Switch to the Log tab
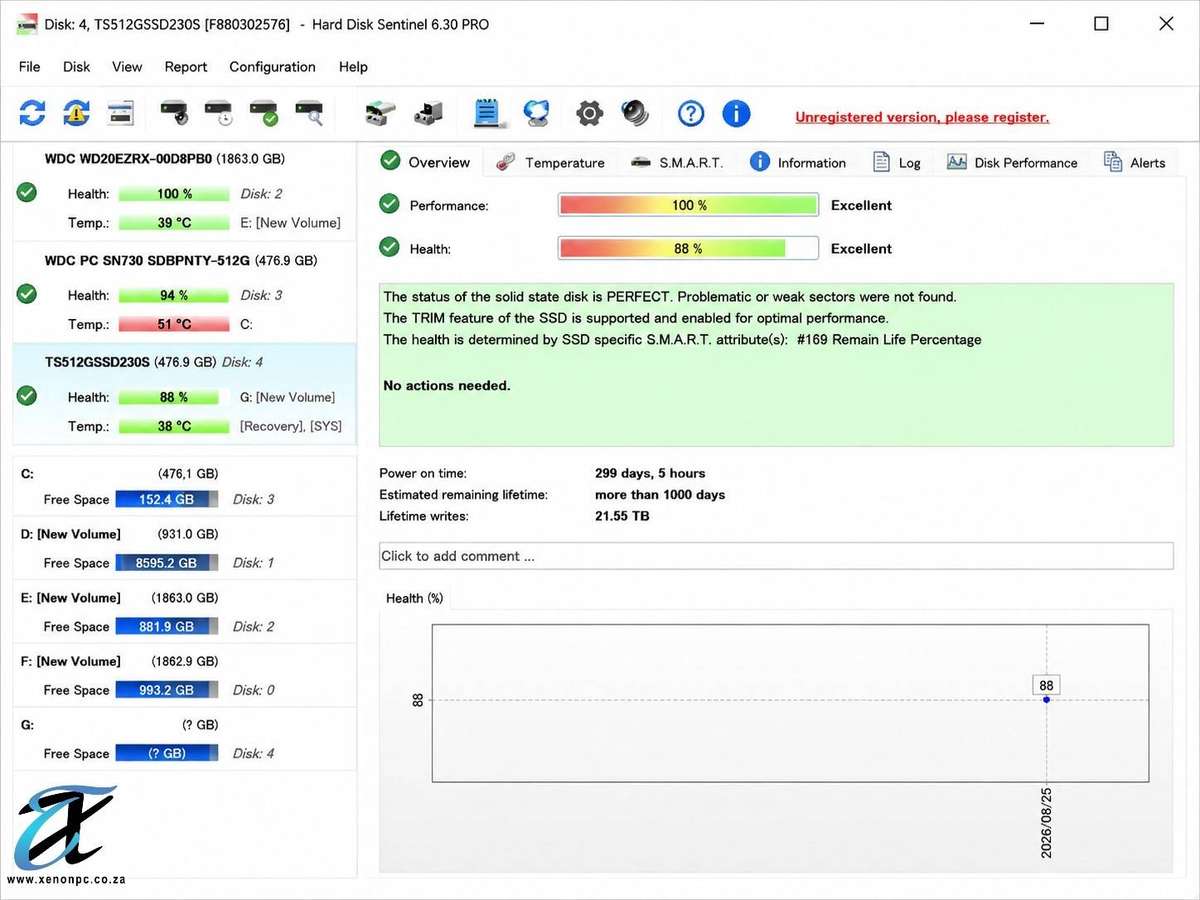Image resolution: width=1200 pixels, height=900 pixels. [x=897, y=163]
